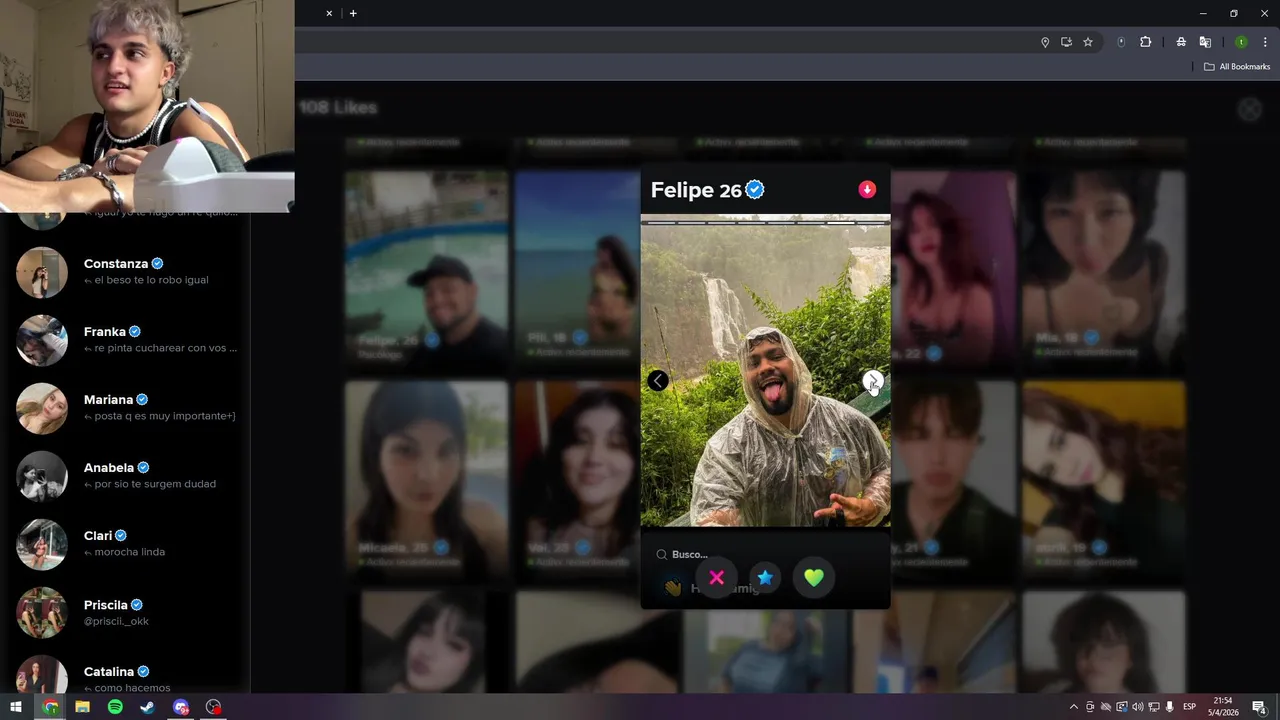Click the Meet Now camera tray icon
This screenshot has height=720, width=1280.
point(1090,707)
